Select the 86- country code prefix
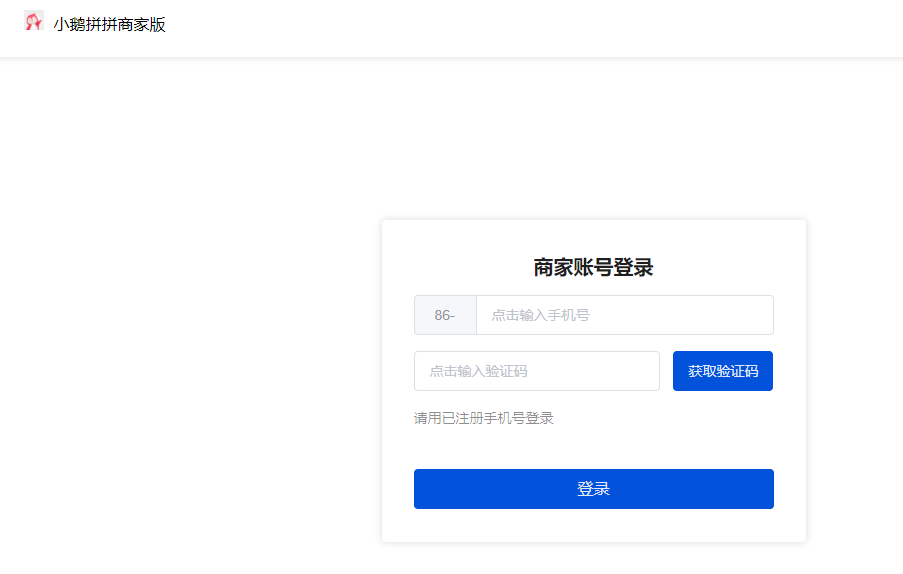The height and width of the screenshot is (574, 903). (445, 315)
